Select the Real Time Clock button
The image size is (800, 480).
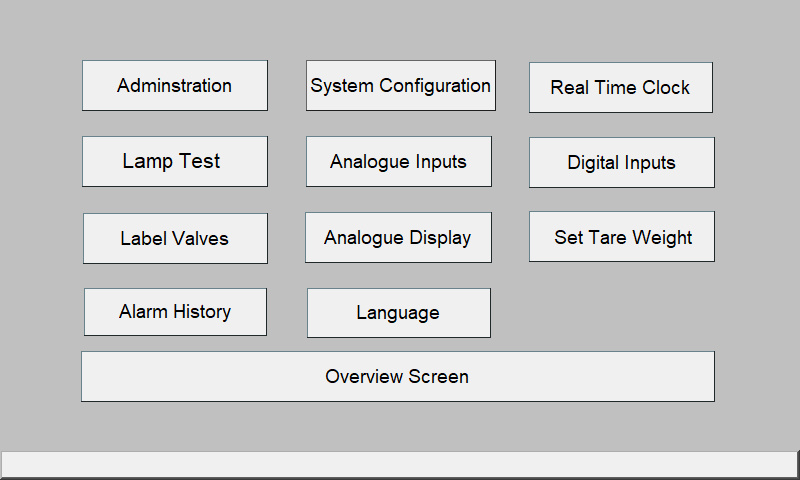pos(621,88)
